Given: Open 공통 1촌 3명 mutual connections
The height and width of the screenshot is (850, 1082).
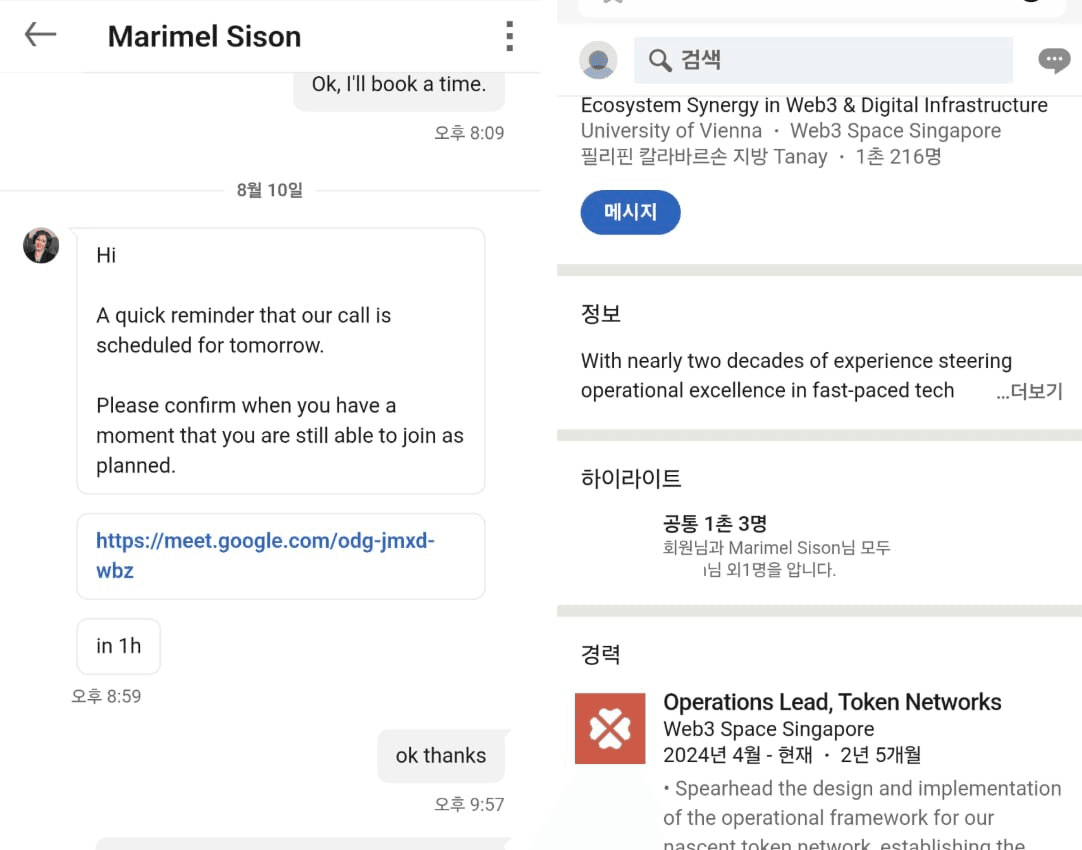Looking at the screenshot, I should pos(714,524).
